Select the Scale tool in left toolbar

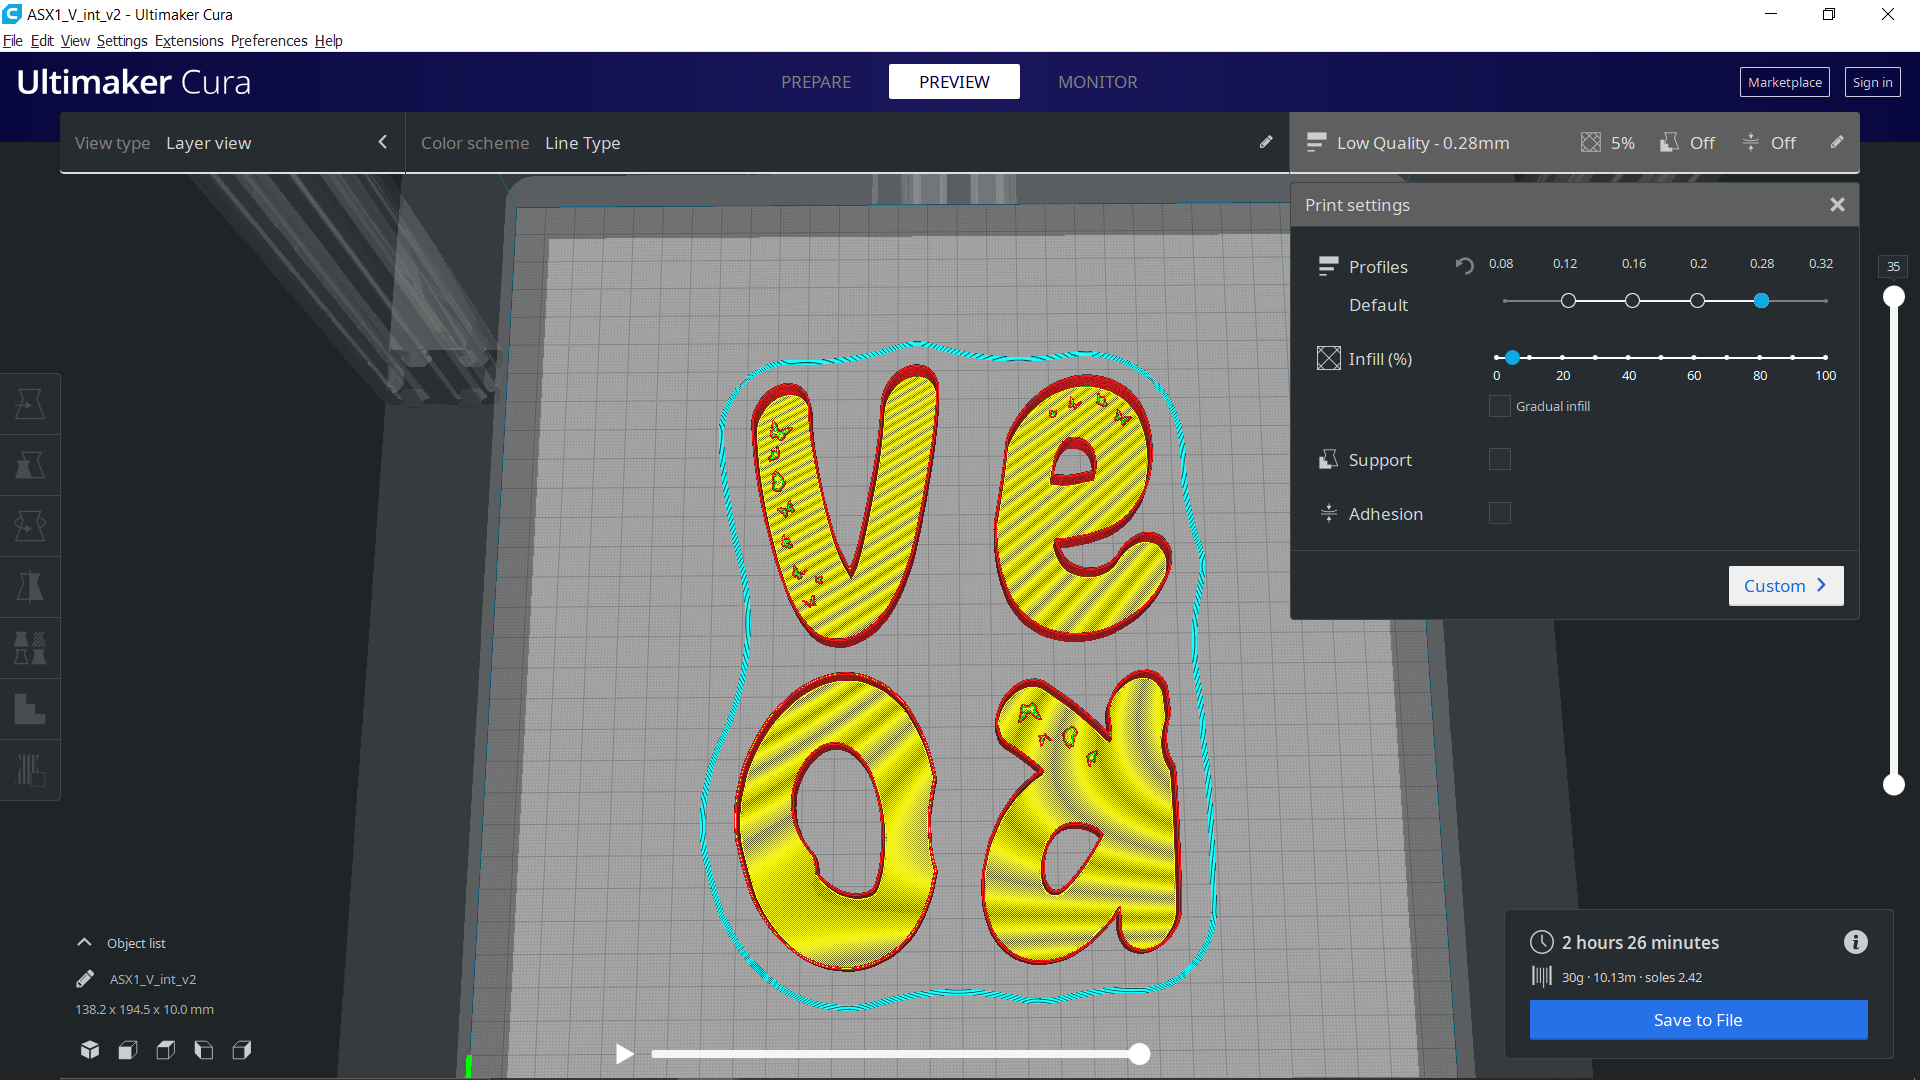click(x=30, y=465)
